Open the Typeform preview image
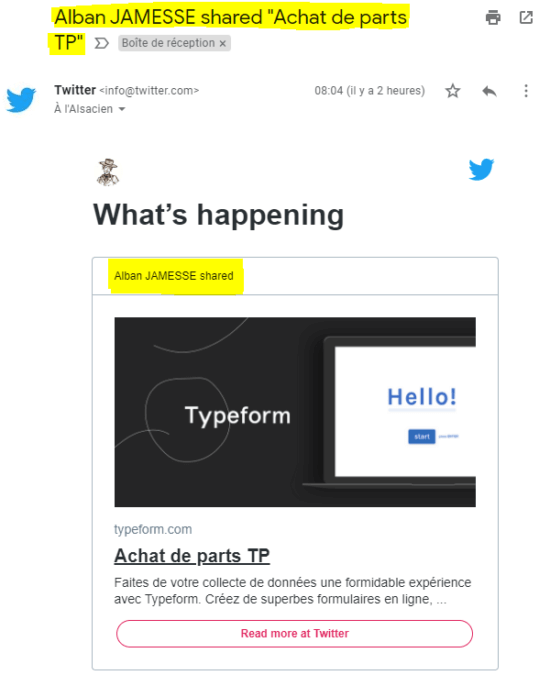 pyautogui.click(x=295, y=412)
